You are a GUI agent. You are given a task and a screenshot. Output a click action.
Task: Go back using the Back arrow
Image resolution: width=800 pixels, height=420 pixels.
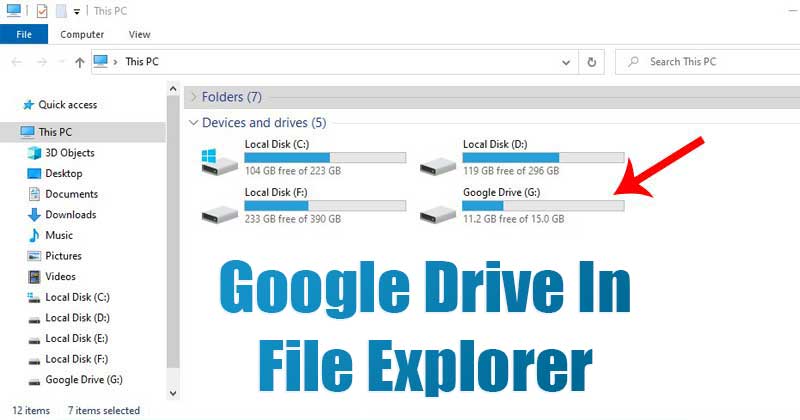tap(16, 62)
